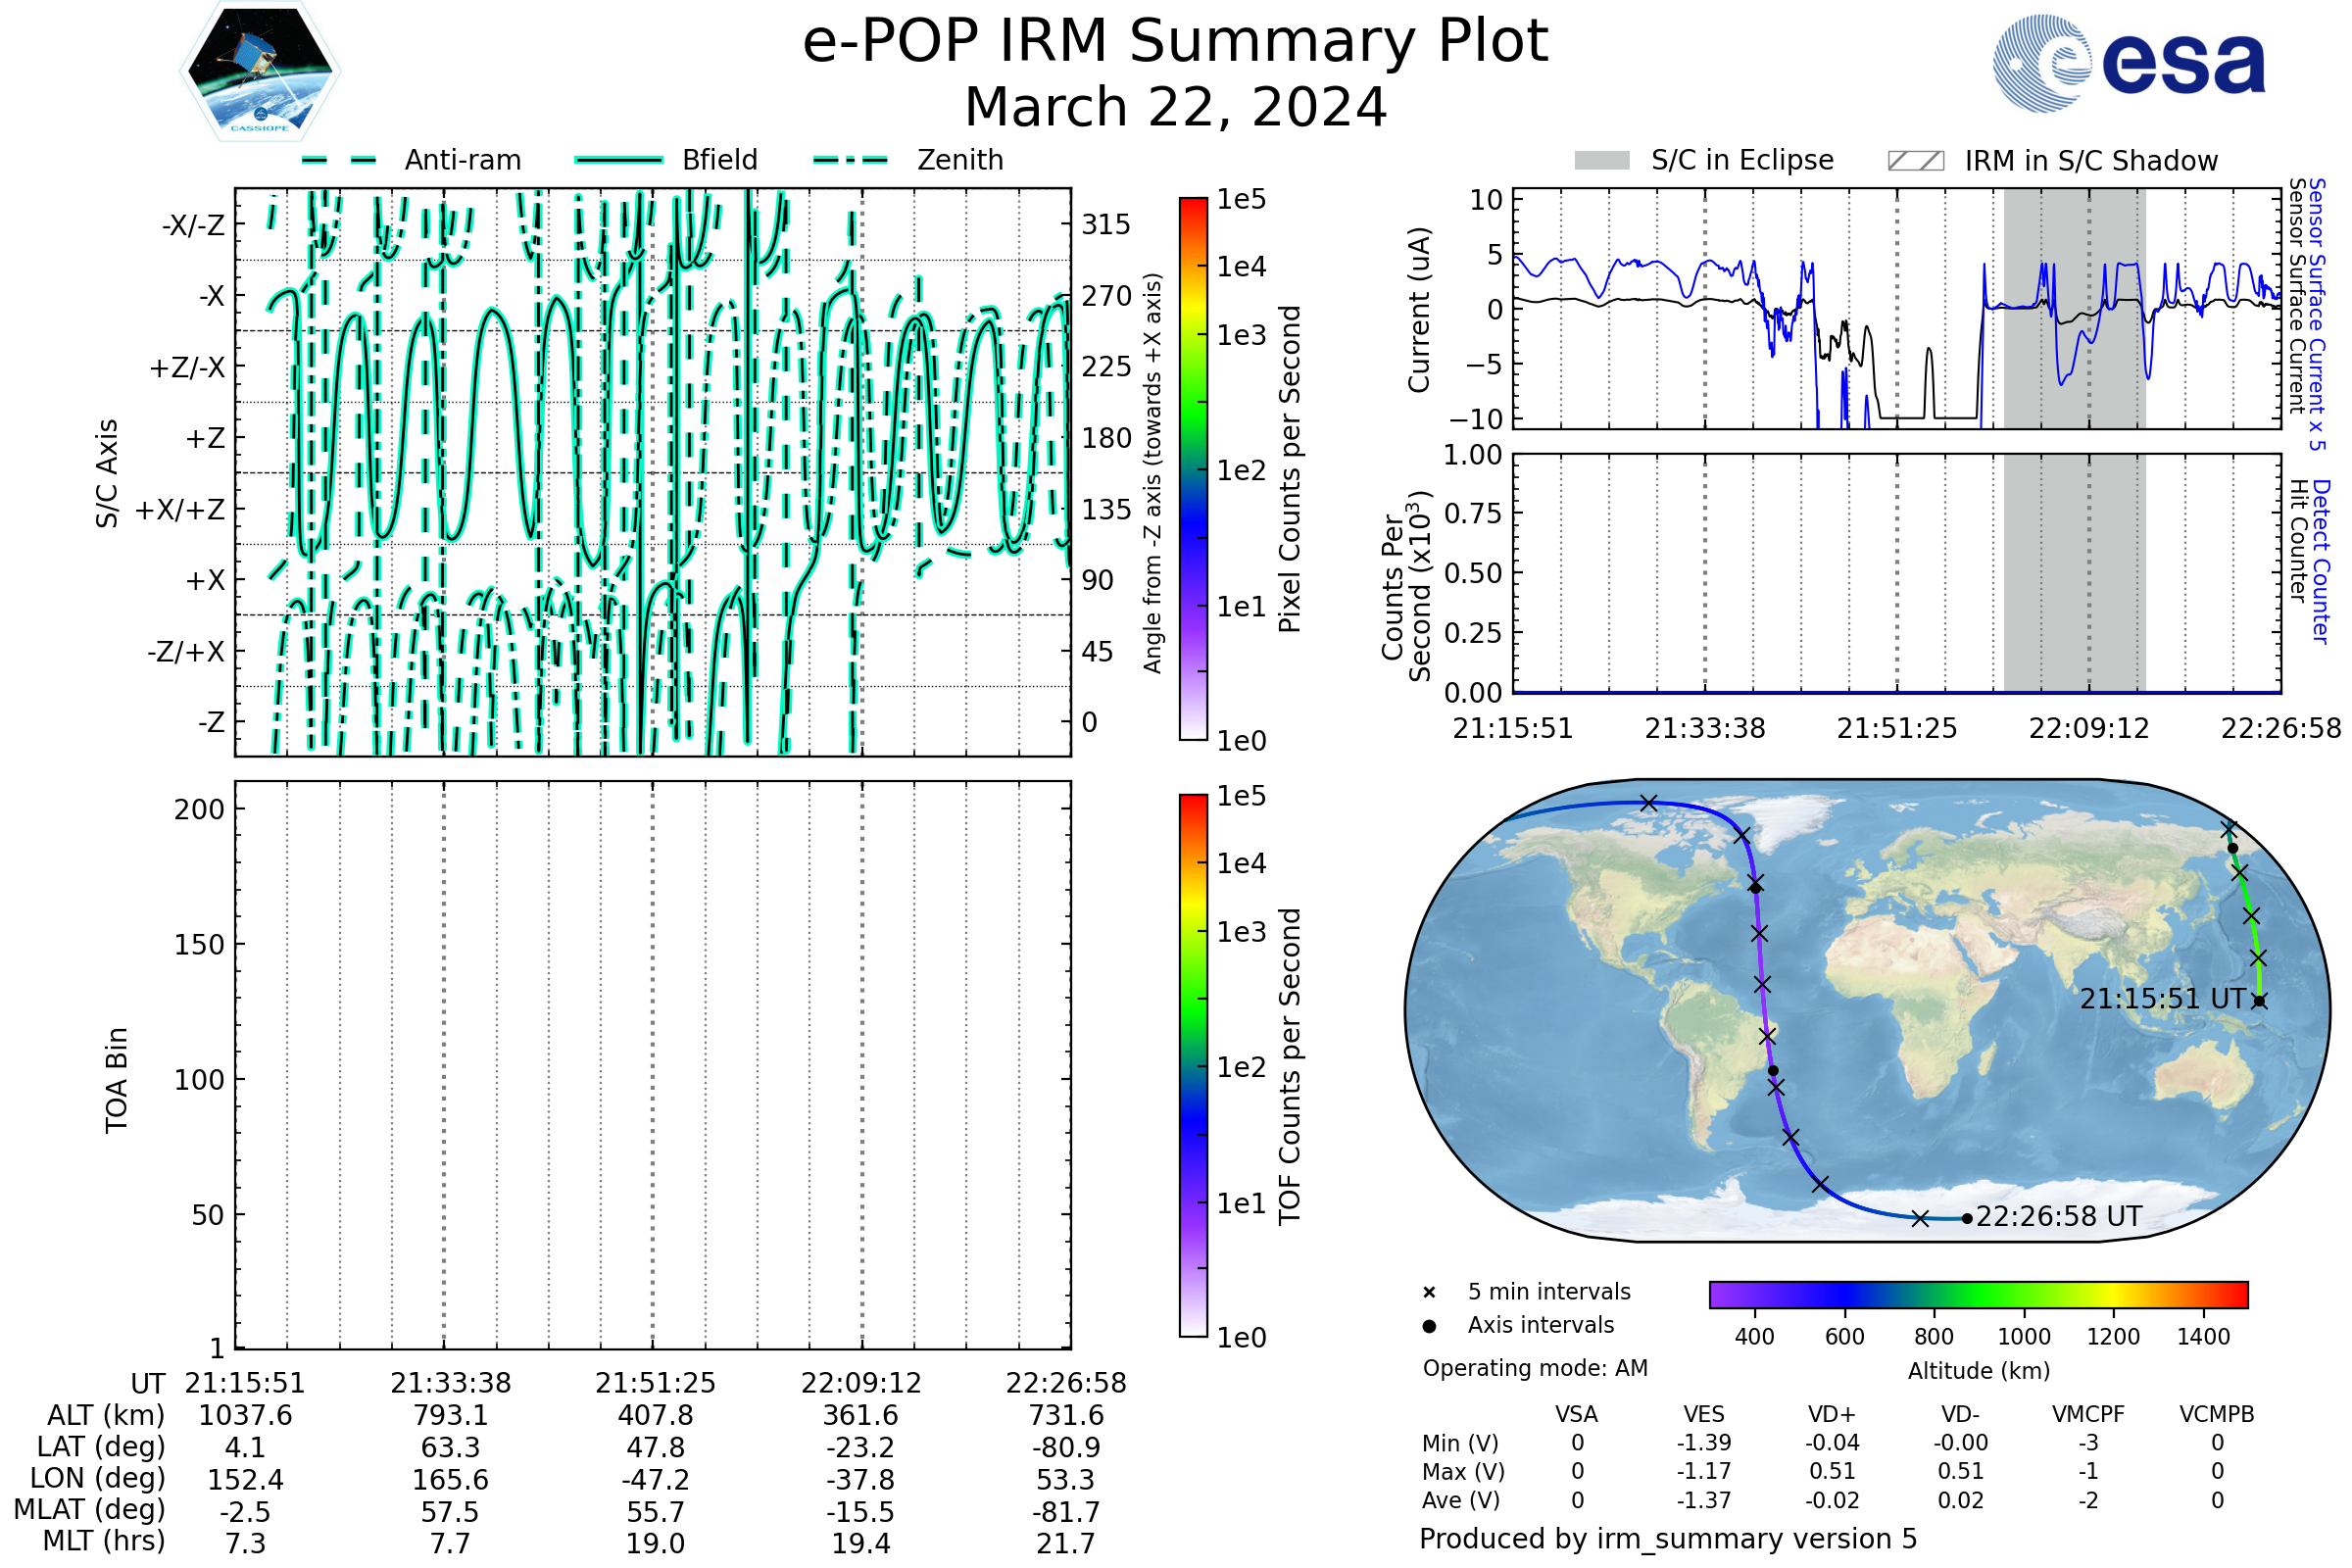Screen dimensions: 2352x1568
Task: Click the hatched IRM in S/C Shadow swatch
Action: point(1915,161)
